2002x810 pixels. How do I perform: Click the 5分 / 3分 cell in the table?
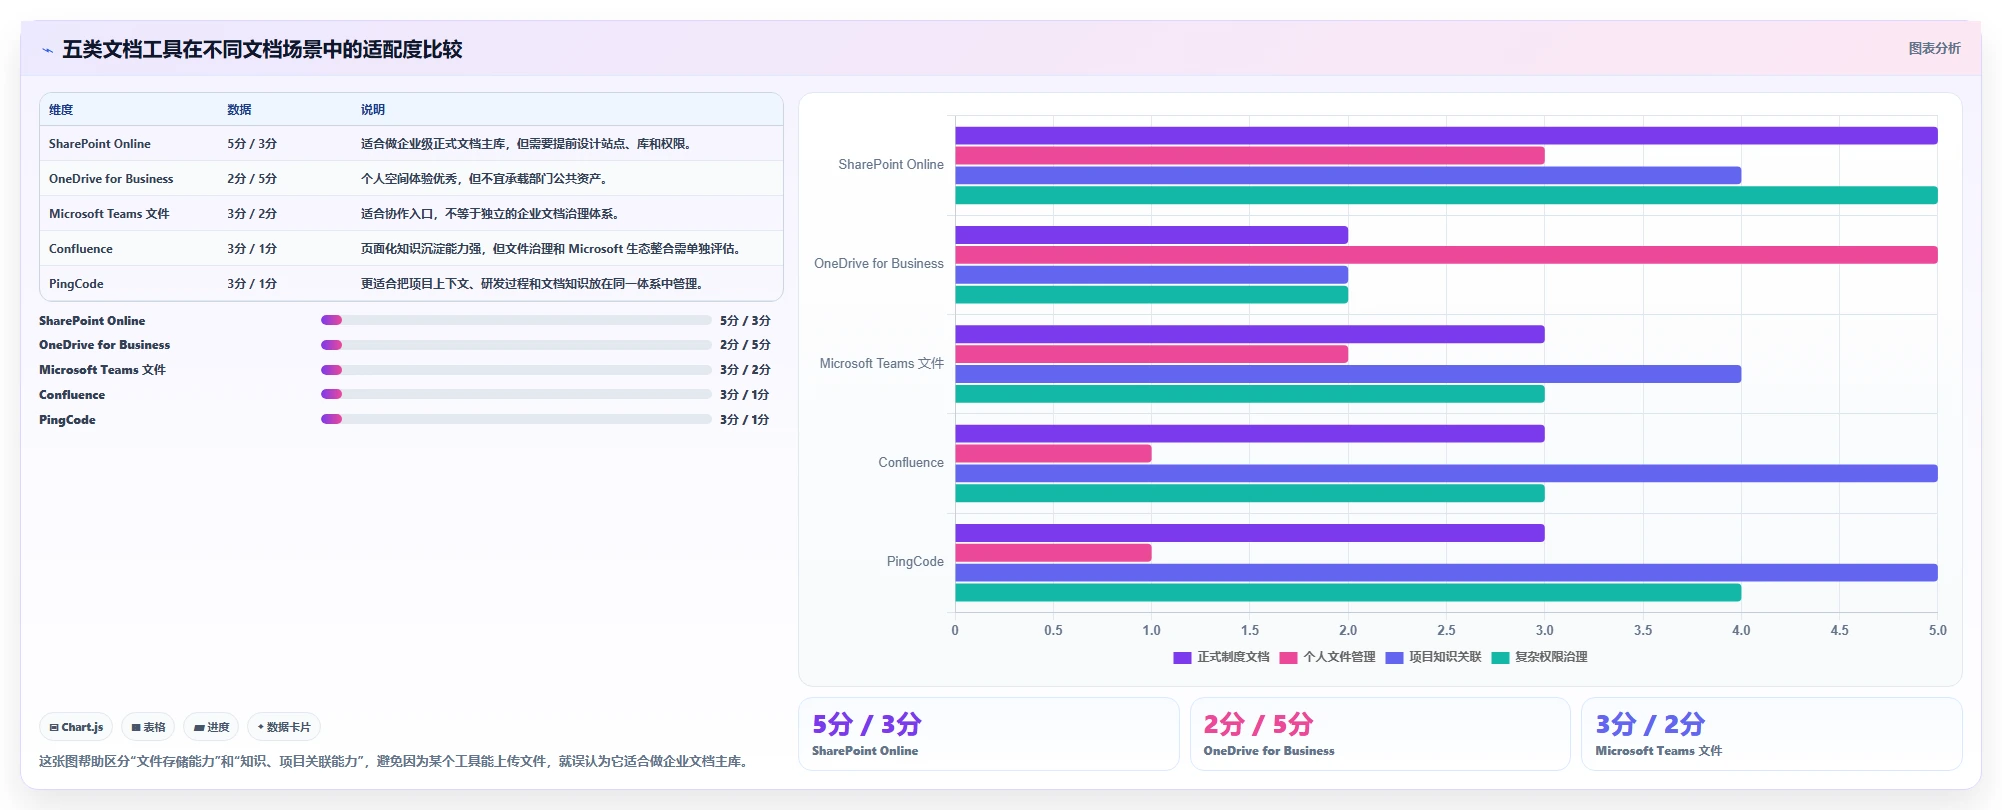pyautogui.click(x=252, y=144)
